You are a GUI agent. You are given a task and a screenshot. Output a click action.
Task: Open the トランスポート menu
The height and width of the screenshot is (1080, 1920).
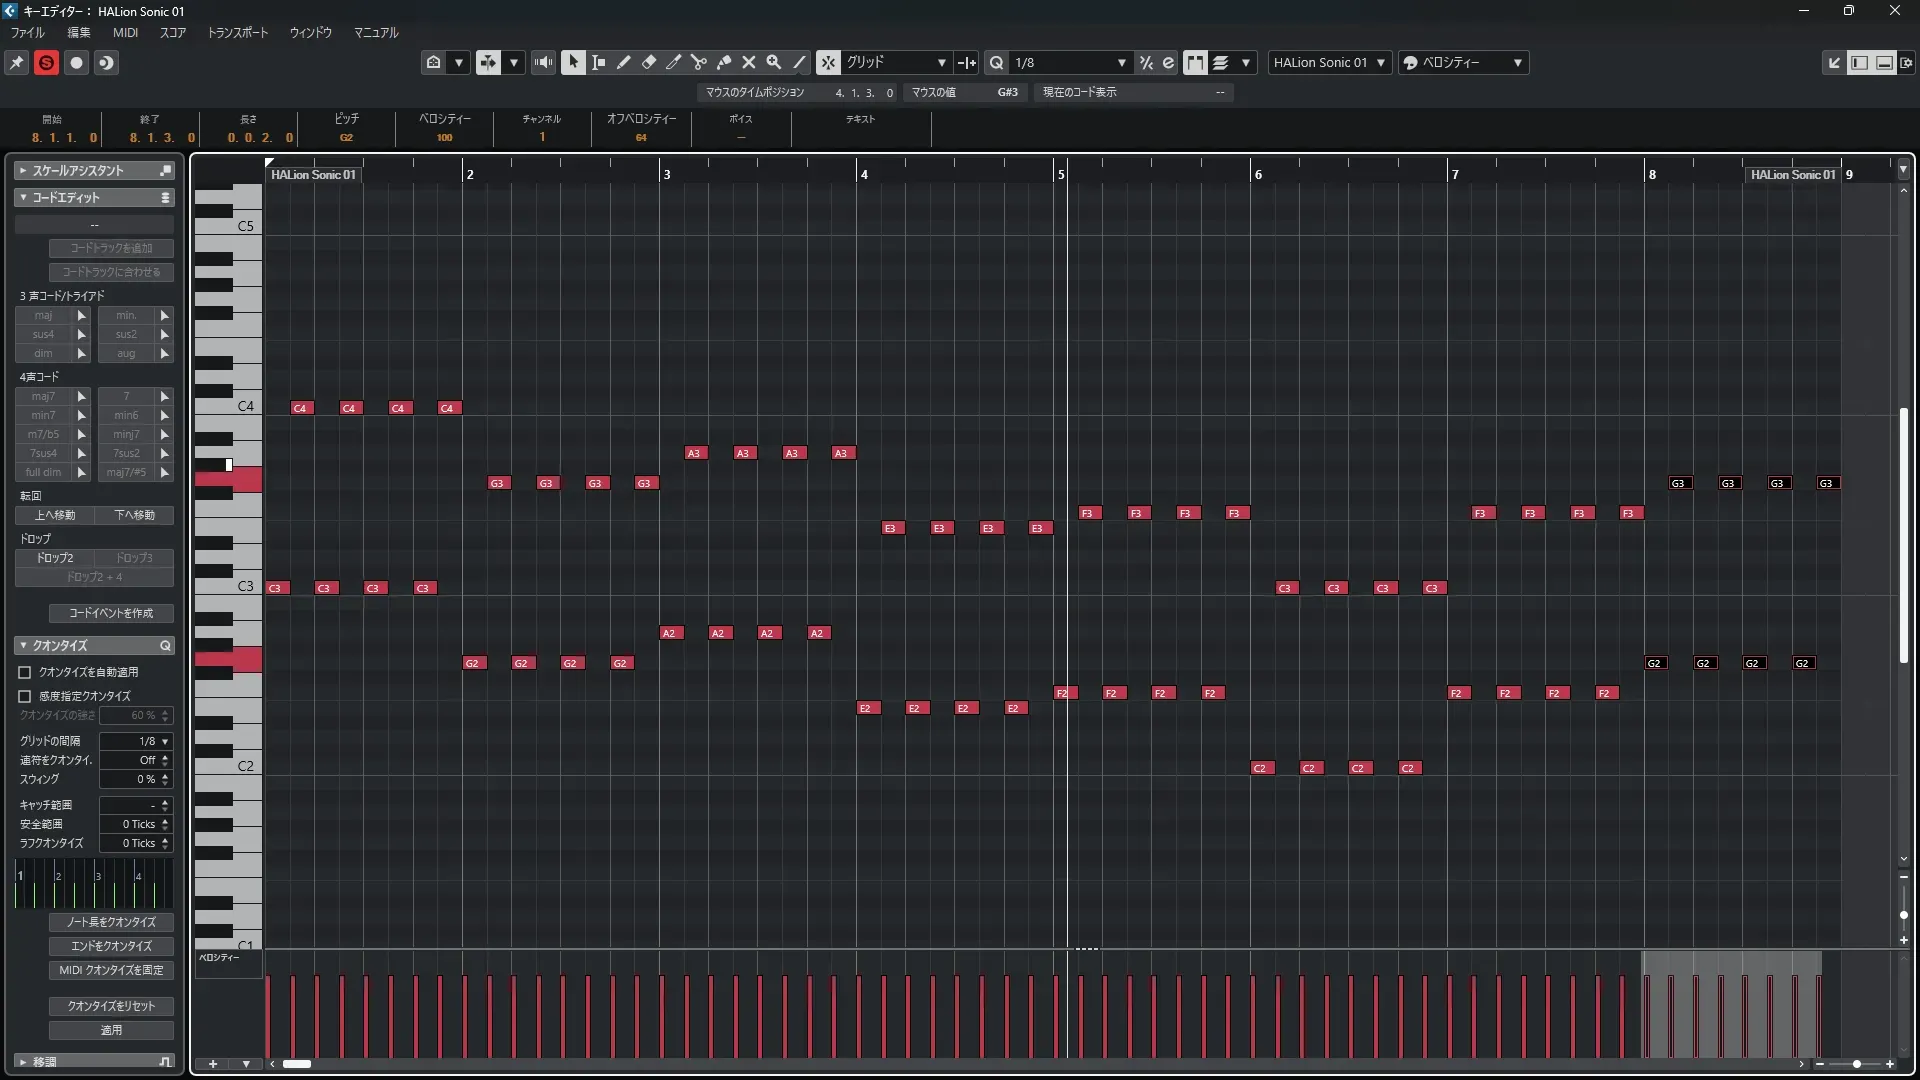coord(237,32)
